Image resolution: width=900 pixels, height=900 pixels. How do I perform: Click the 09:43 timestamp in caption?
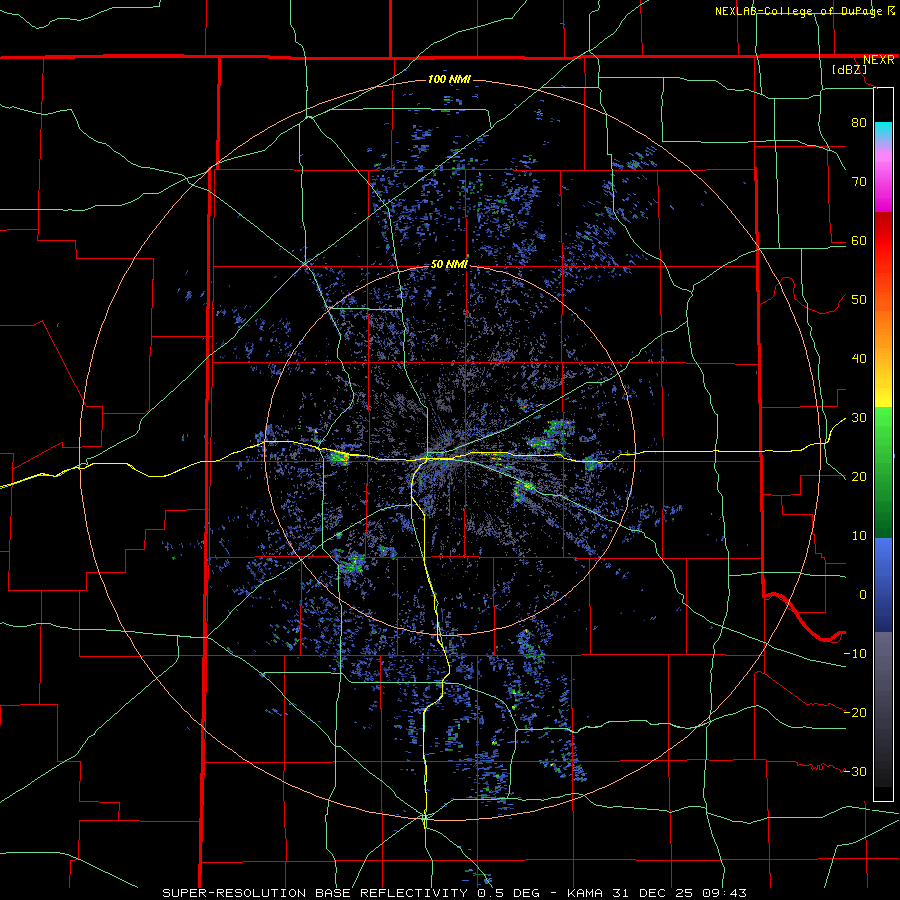point(724,893)
